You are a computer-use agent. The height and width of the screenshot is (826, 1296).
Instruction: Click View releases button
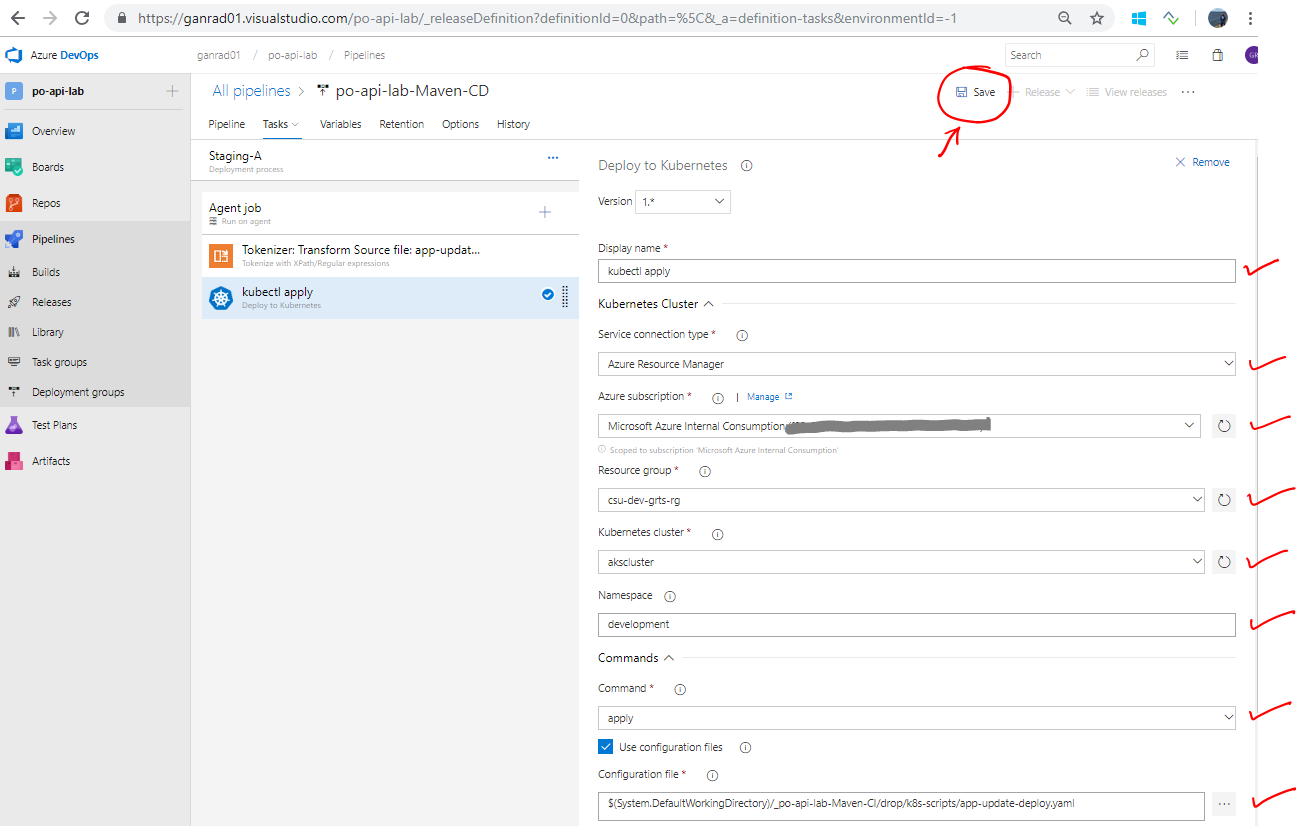click(x=1127, y=92)
